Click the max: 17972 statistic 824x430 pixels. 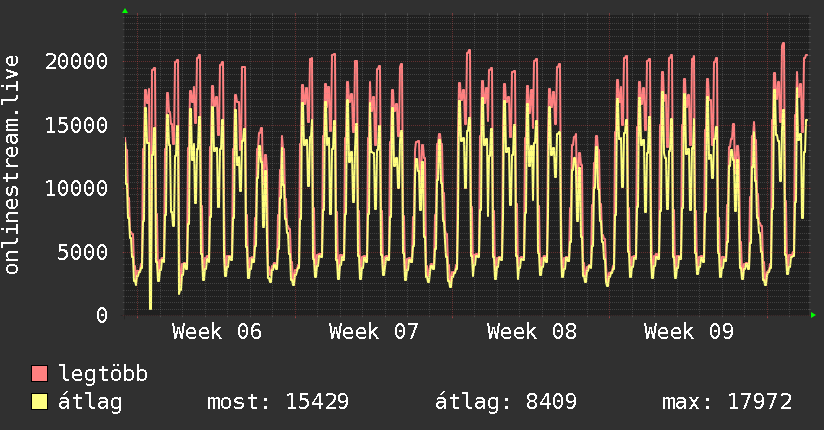[727, 402]
